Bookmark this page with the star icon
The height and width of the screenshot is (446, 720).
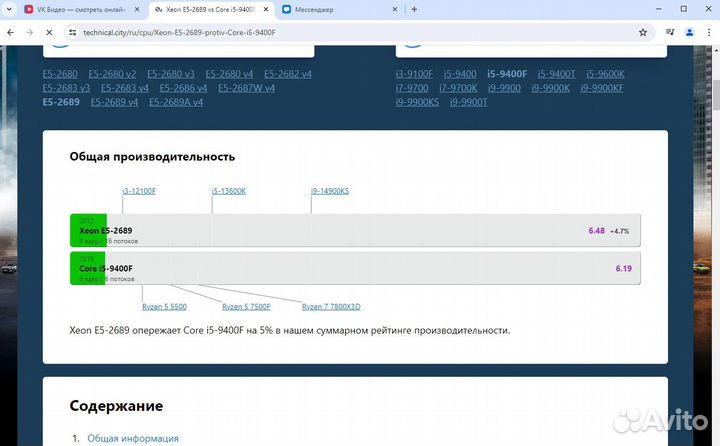click(643, 33)
